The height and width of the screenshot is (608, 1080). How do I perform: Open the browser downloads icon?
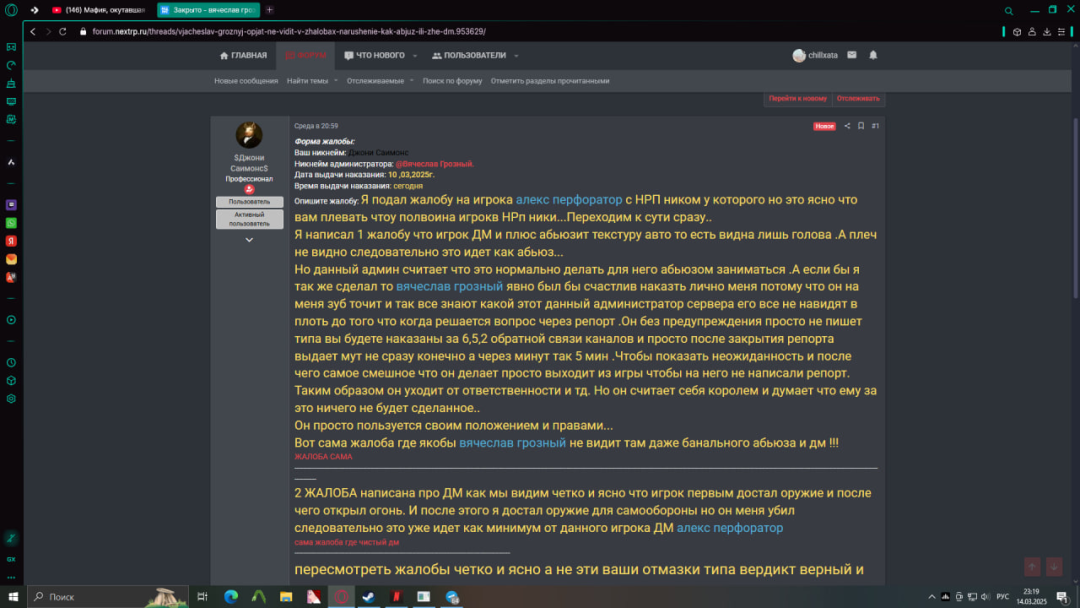click(1047, 32)
